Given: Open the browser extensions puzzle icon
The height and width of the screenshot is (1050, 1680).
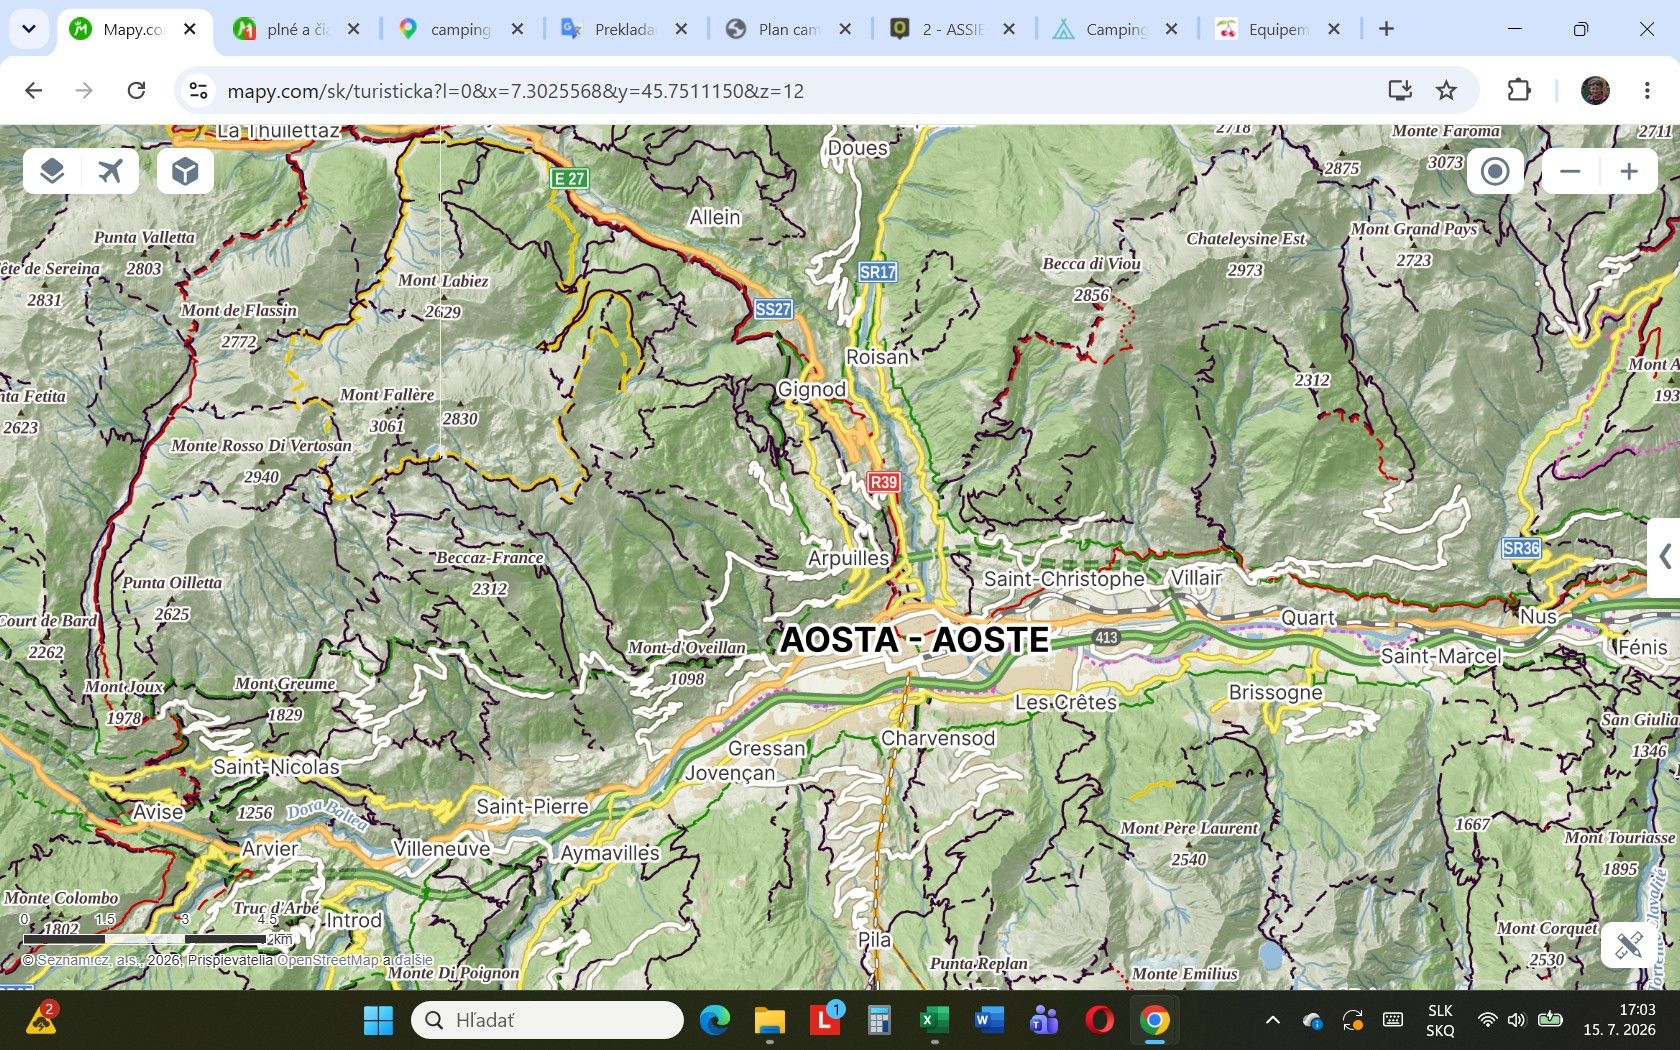Looking at the screenshot, I should coord(1519,91).
